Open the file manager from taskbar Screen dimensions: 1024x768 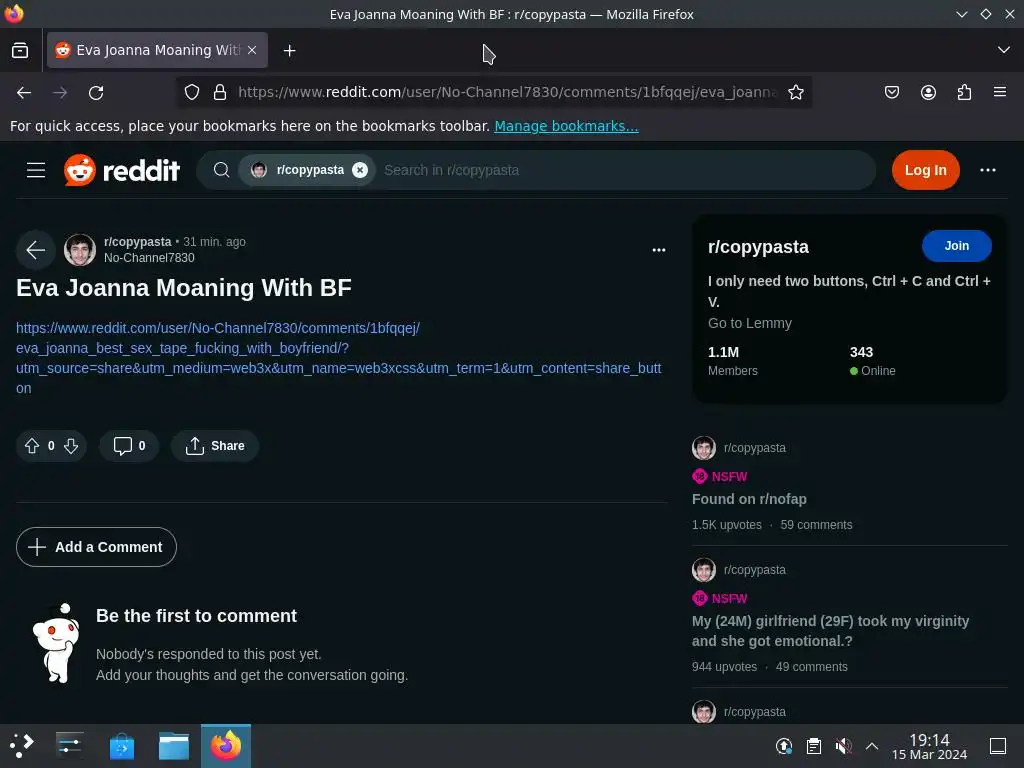(x=174, y=746)
